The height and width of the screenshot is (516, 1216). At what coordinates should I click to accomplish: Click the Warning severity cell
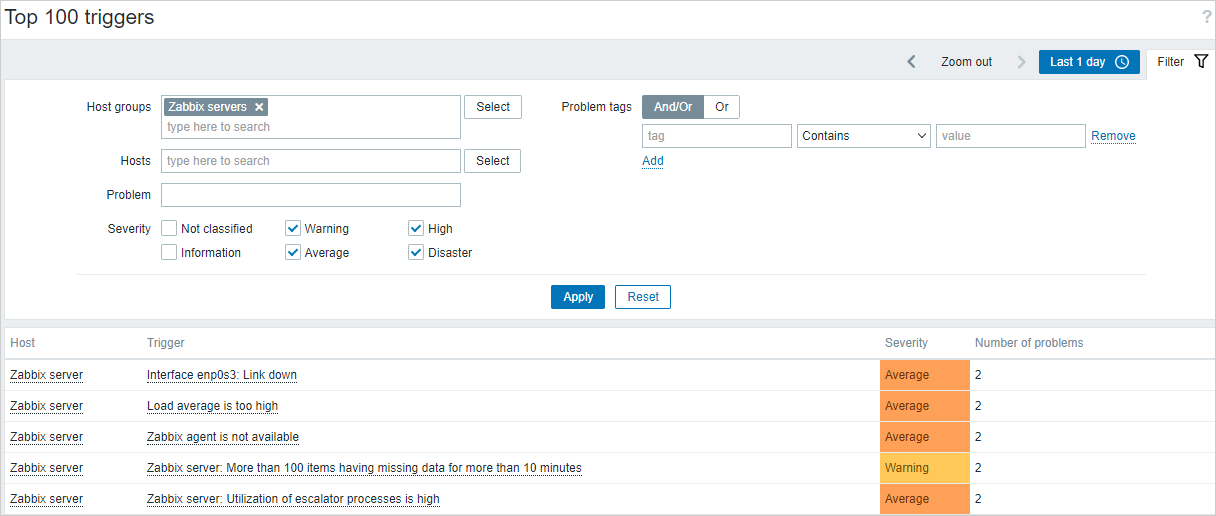[x=925, y=468]
